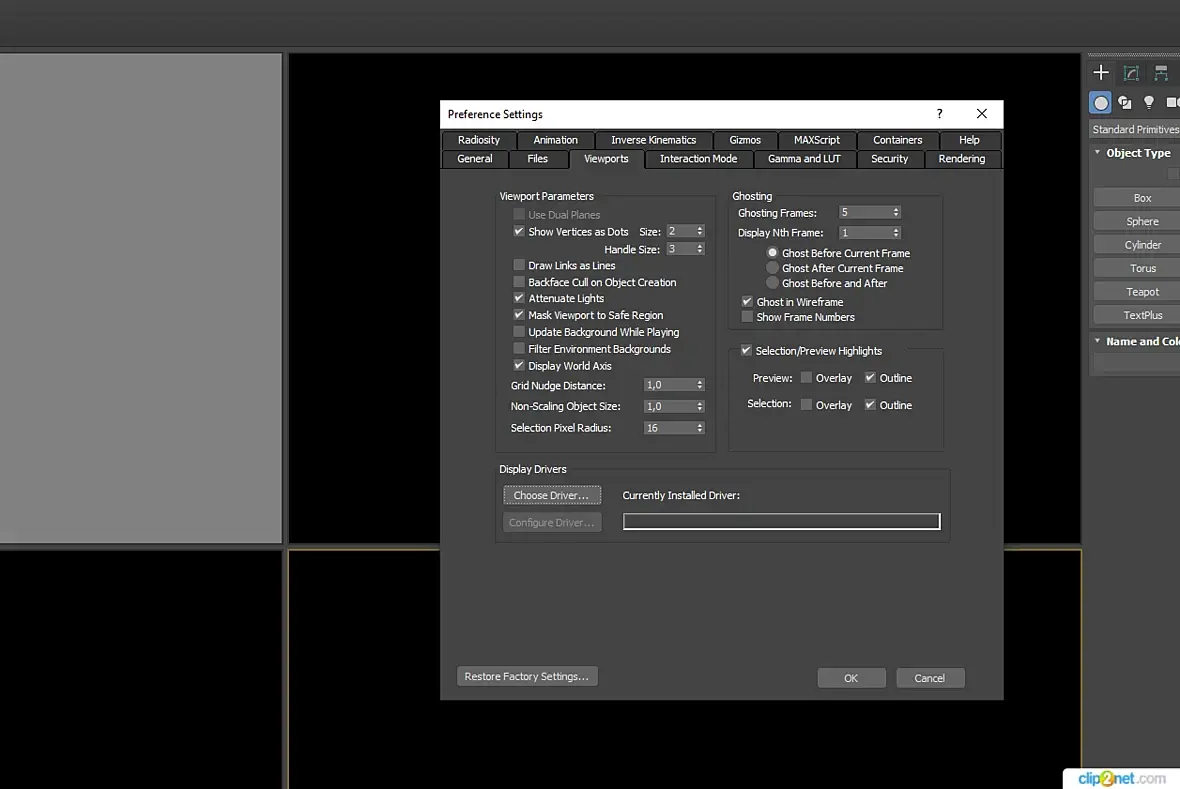Open the Inverse Kinematics tab
Screen dimensions: 1180x789
pos(653,140)
